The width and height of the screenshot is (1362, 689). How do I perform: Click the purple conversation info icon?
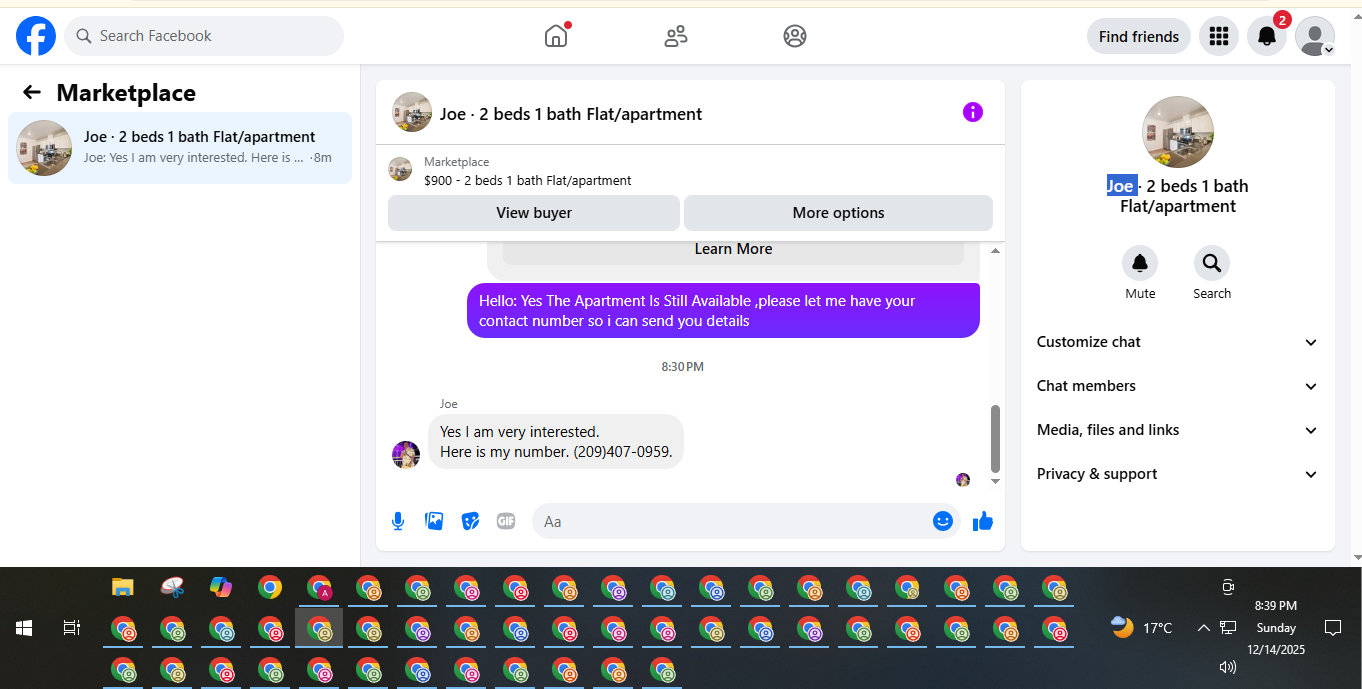click(973, 112)
